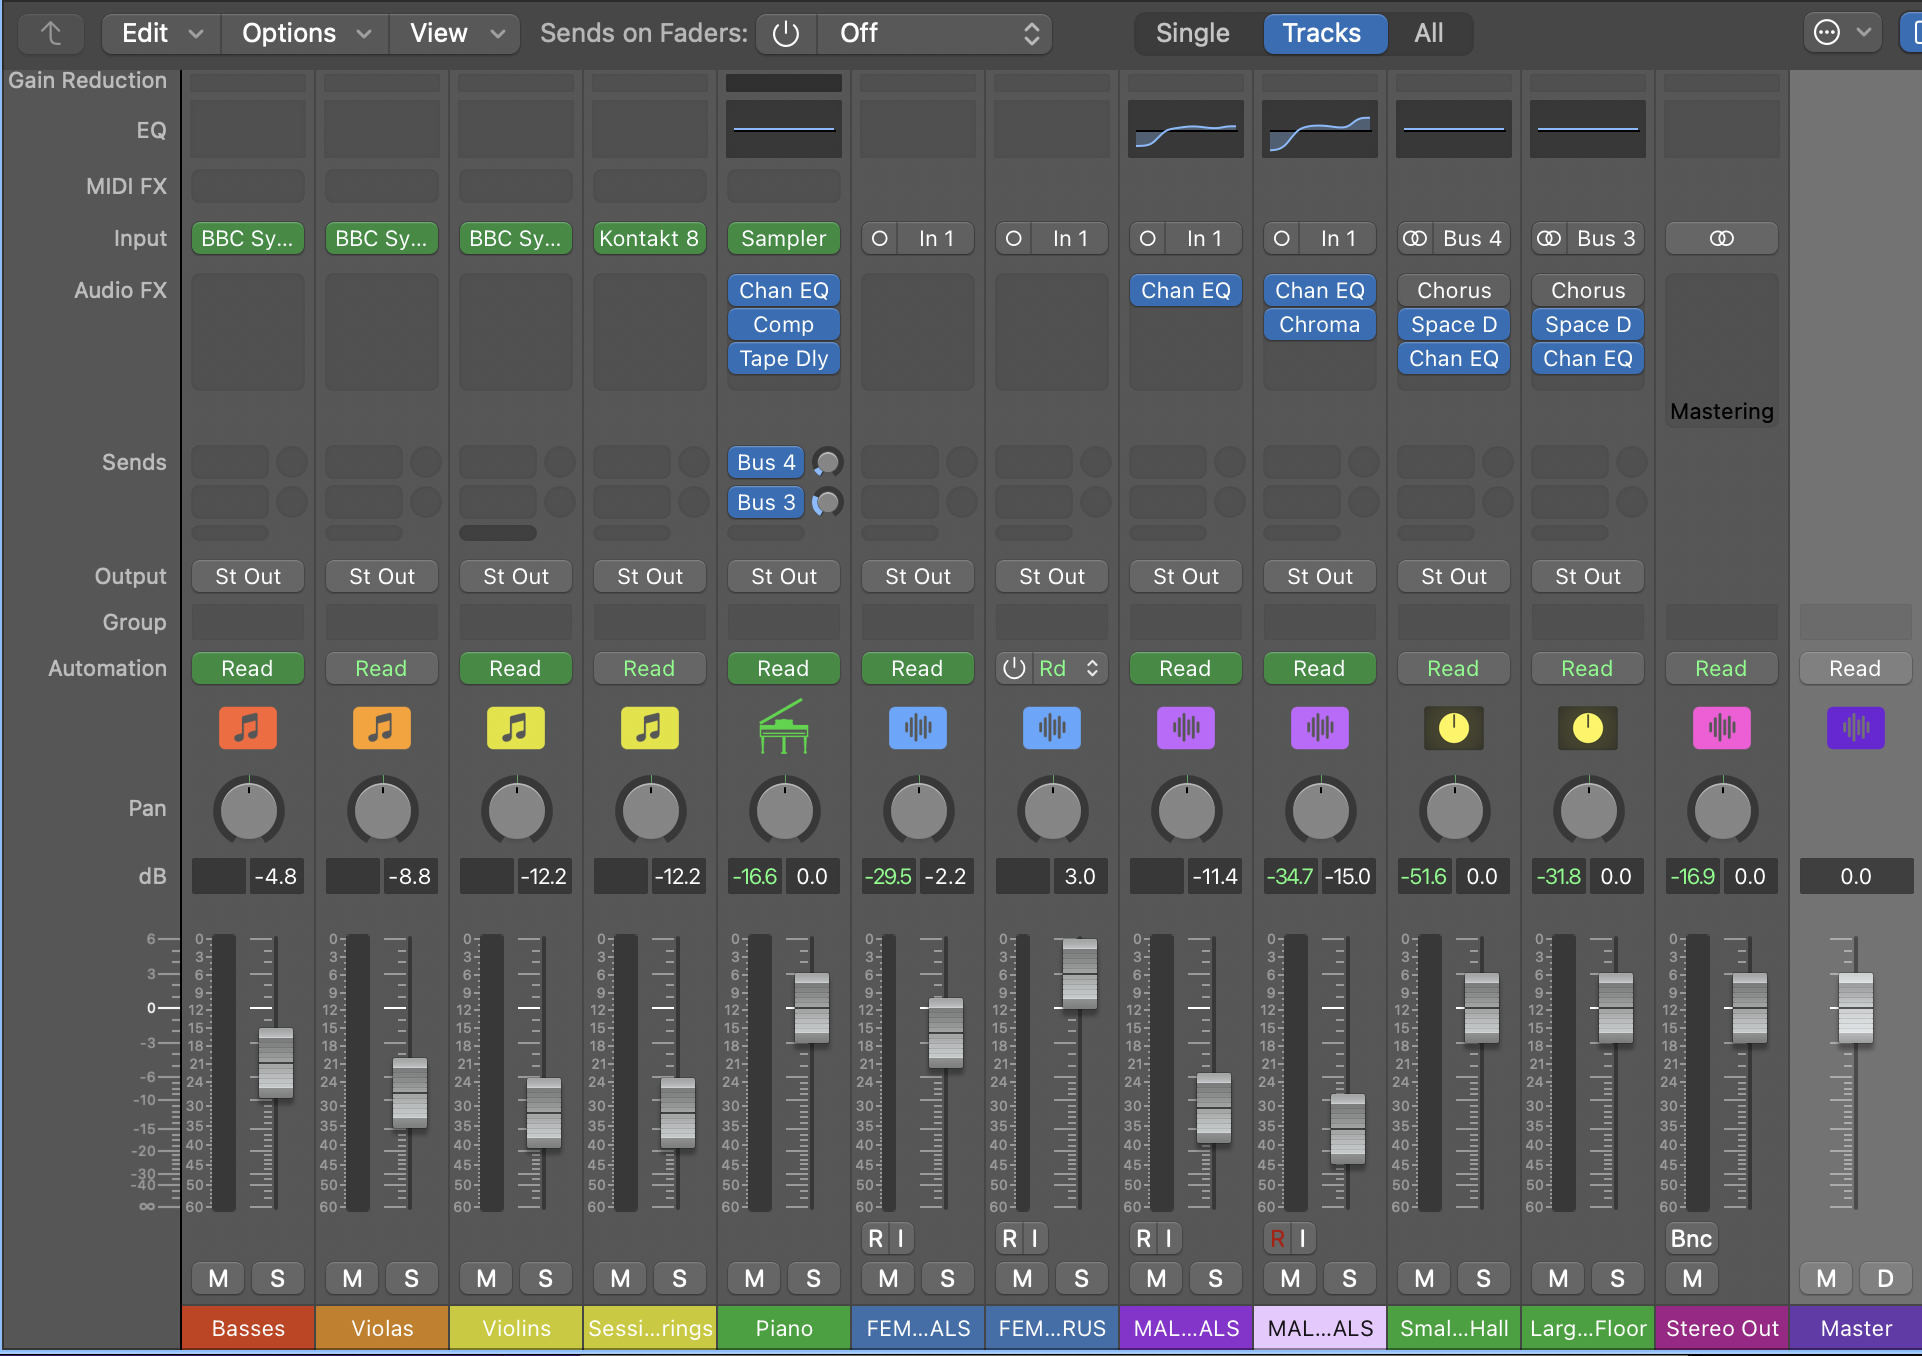Image resolution: width=1922 pixels, height=1356 pixels.
Task: Click the Mastering slot on Stereo Out
Action: click(1721, 411)
